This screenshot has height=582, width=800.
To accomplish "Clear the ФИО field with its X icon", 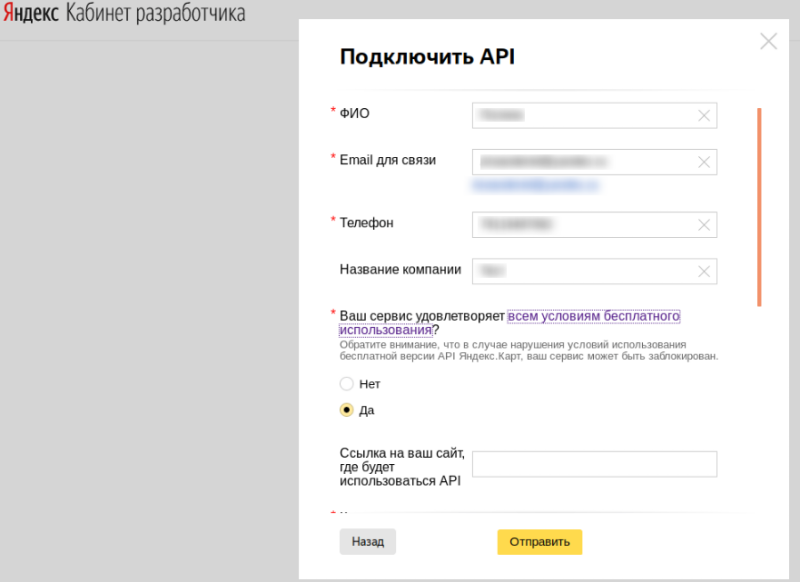I will 704,116.
